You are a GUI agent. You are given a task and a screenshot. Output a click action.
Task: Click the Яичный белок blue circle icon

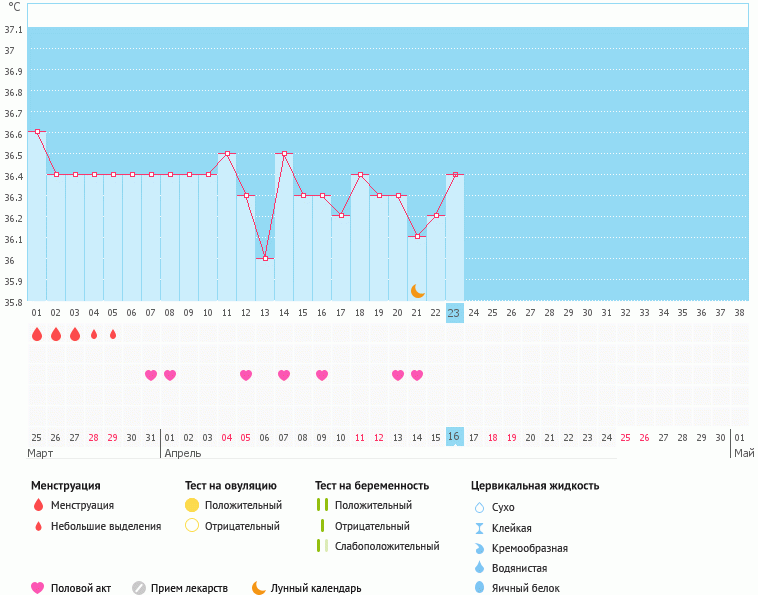click(x=479, y=587)
